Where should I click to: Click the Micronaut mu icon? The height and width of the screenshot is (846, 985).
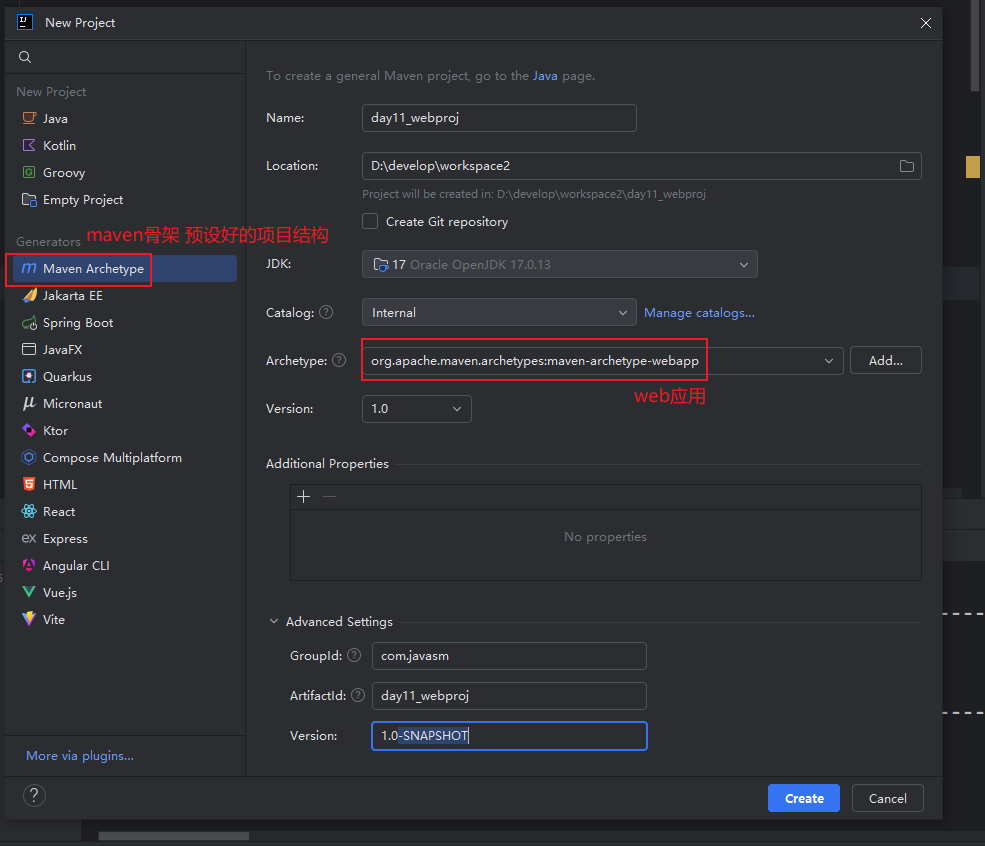pos(29,403)
